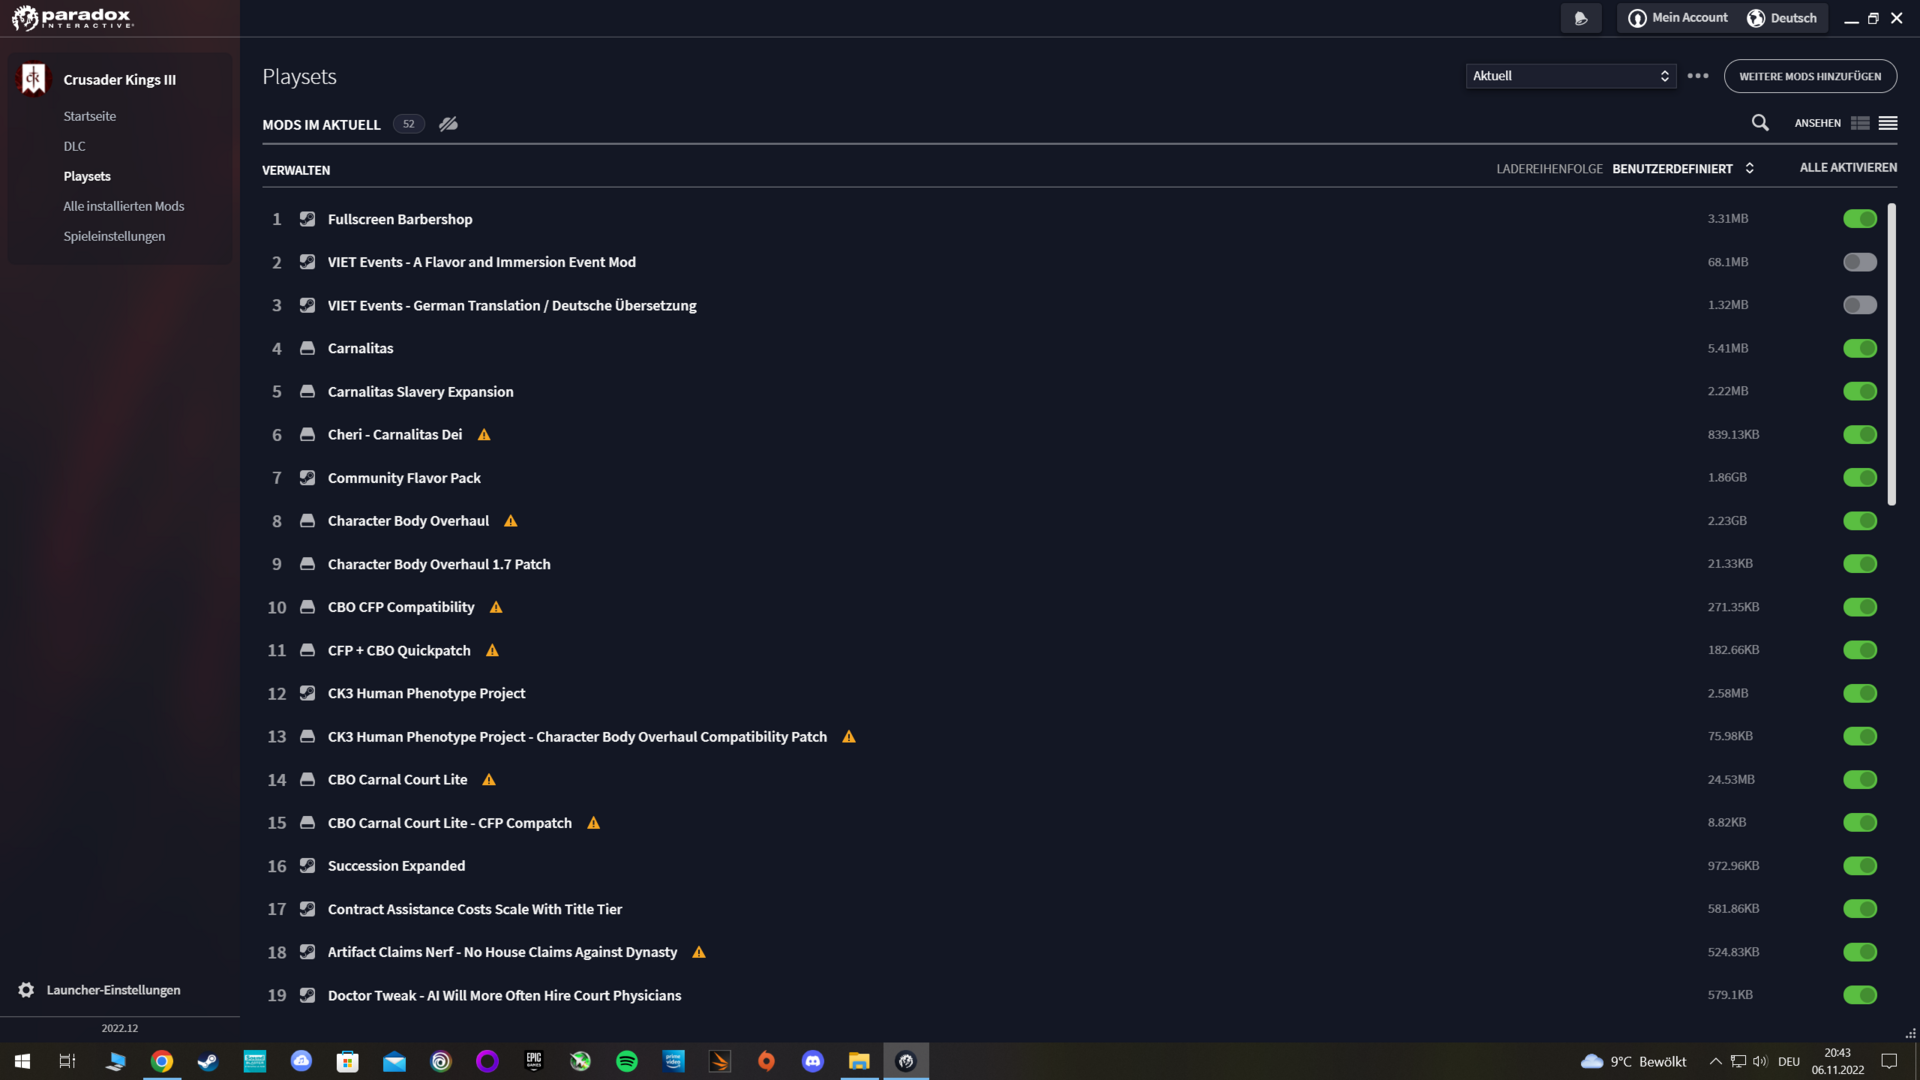Click Steam source icon of Community Flavor Pack
This screenshot has width=1920, height=1080.
(308, 478)
